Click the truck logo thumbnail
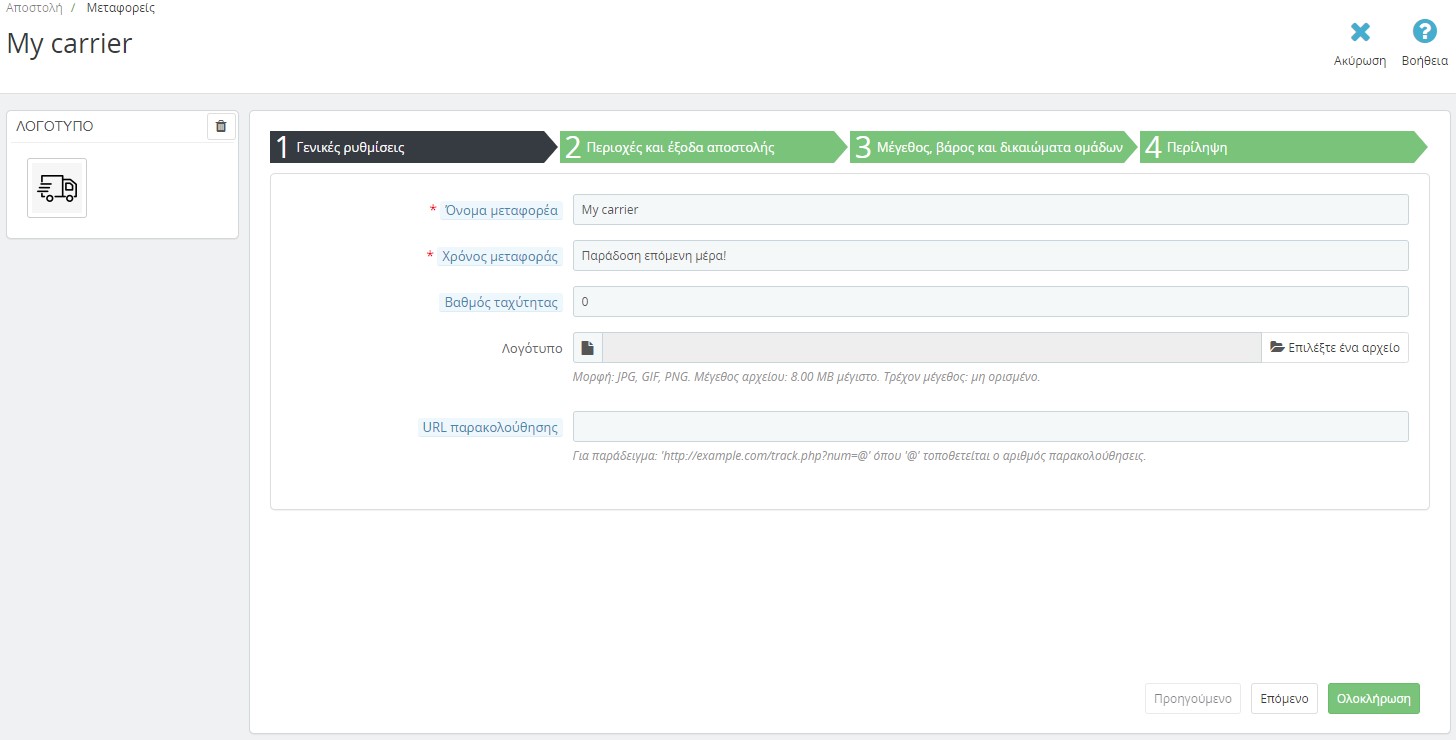 (x=57, y=188)
